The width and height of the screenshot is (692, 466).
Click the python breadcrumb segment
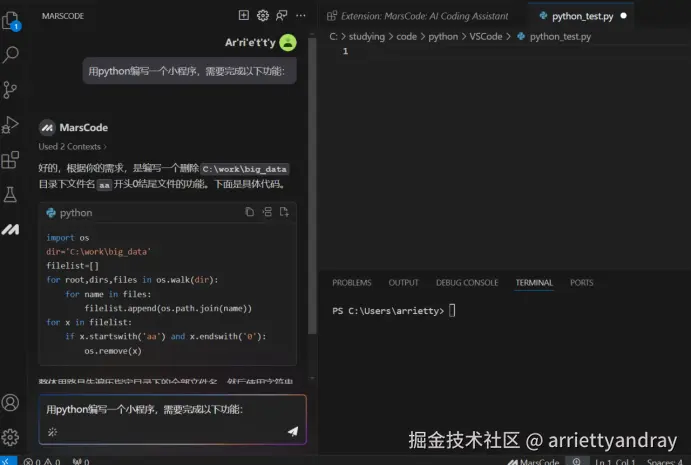[443, 36]
